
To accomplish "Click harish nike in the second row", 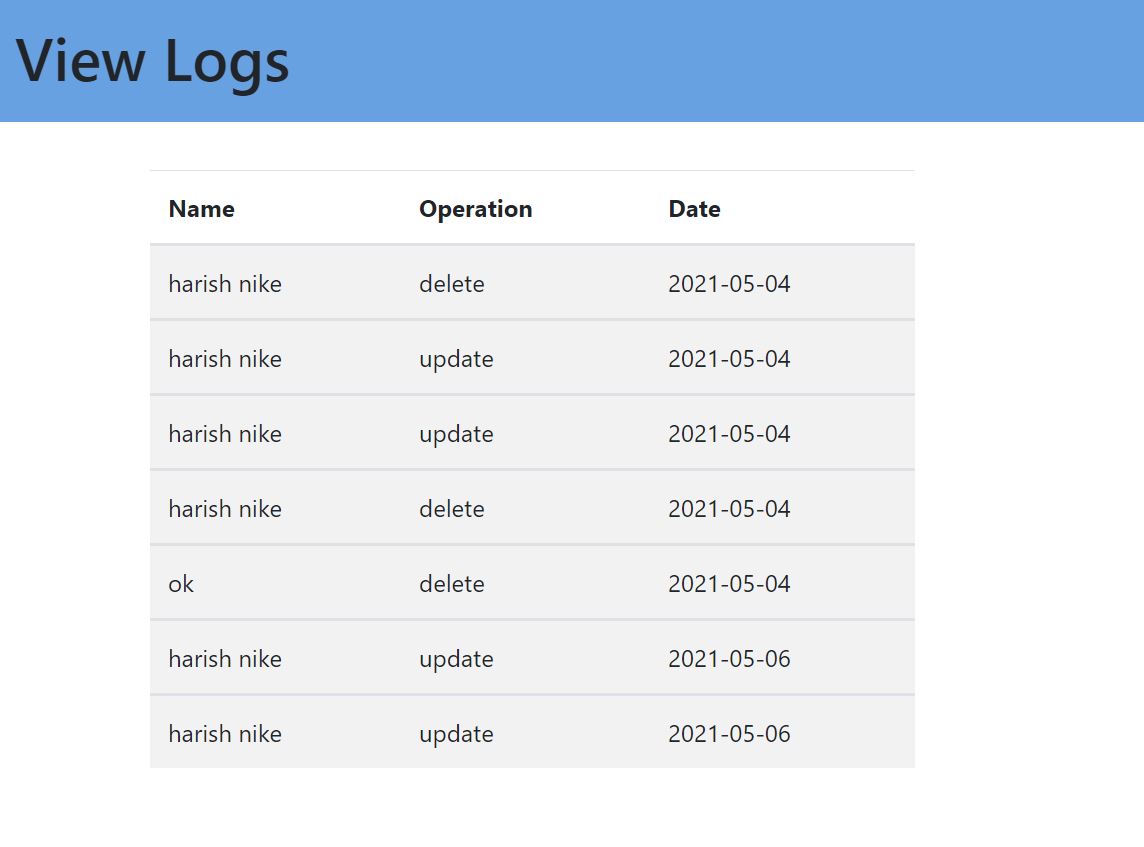I will click(x=225, y=359).
